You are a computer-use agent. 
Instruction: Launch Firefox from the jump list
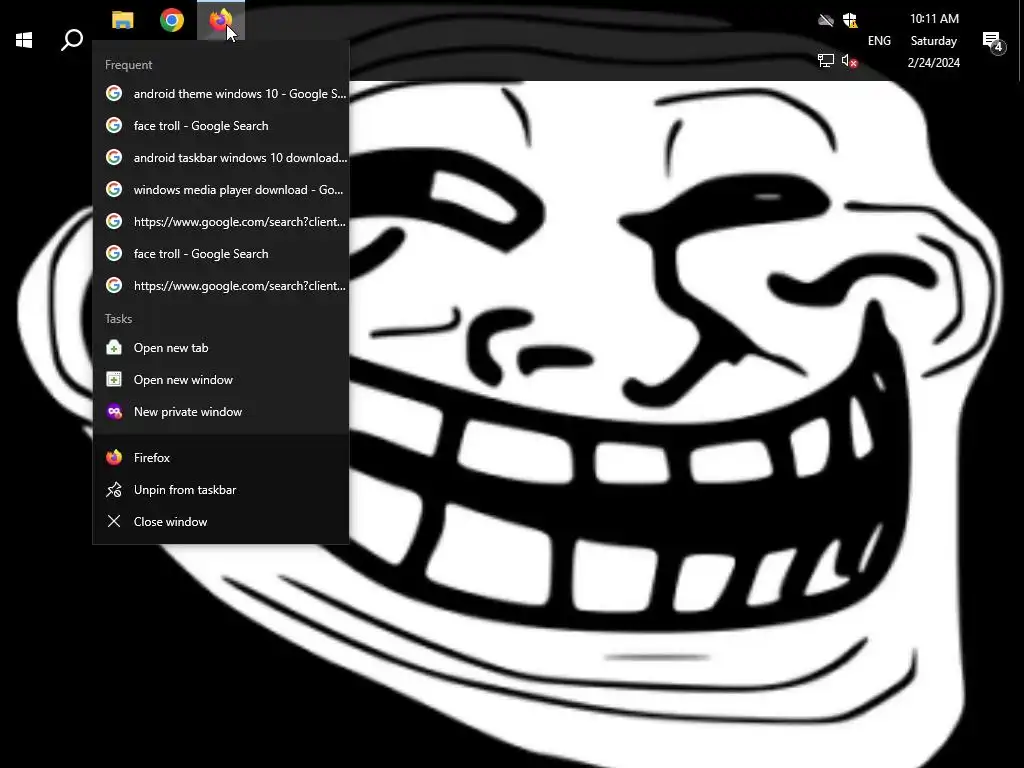pyautogui.click(x=221, y=457)
